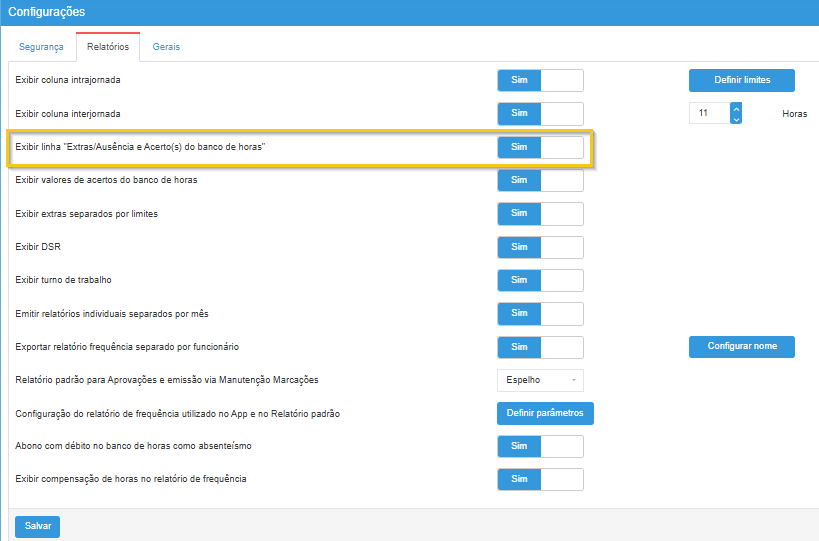Disable Extras/Ausência e Acerto(s) line toggle
Screen dimensions: 819x541
click(540, 147)
